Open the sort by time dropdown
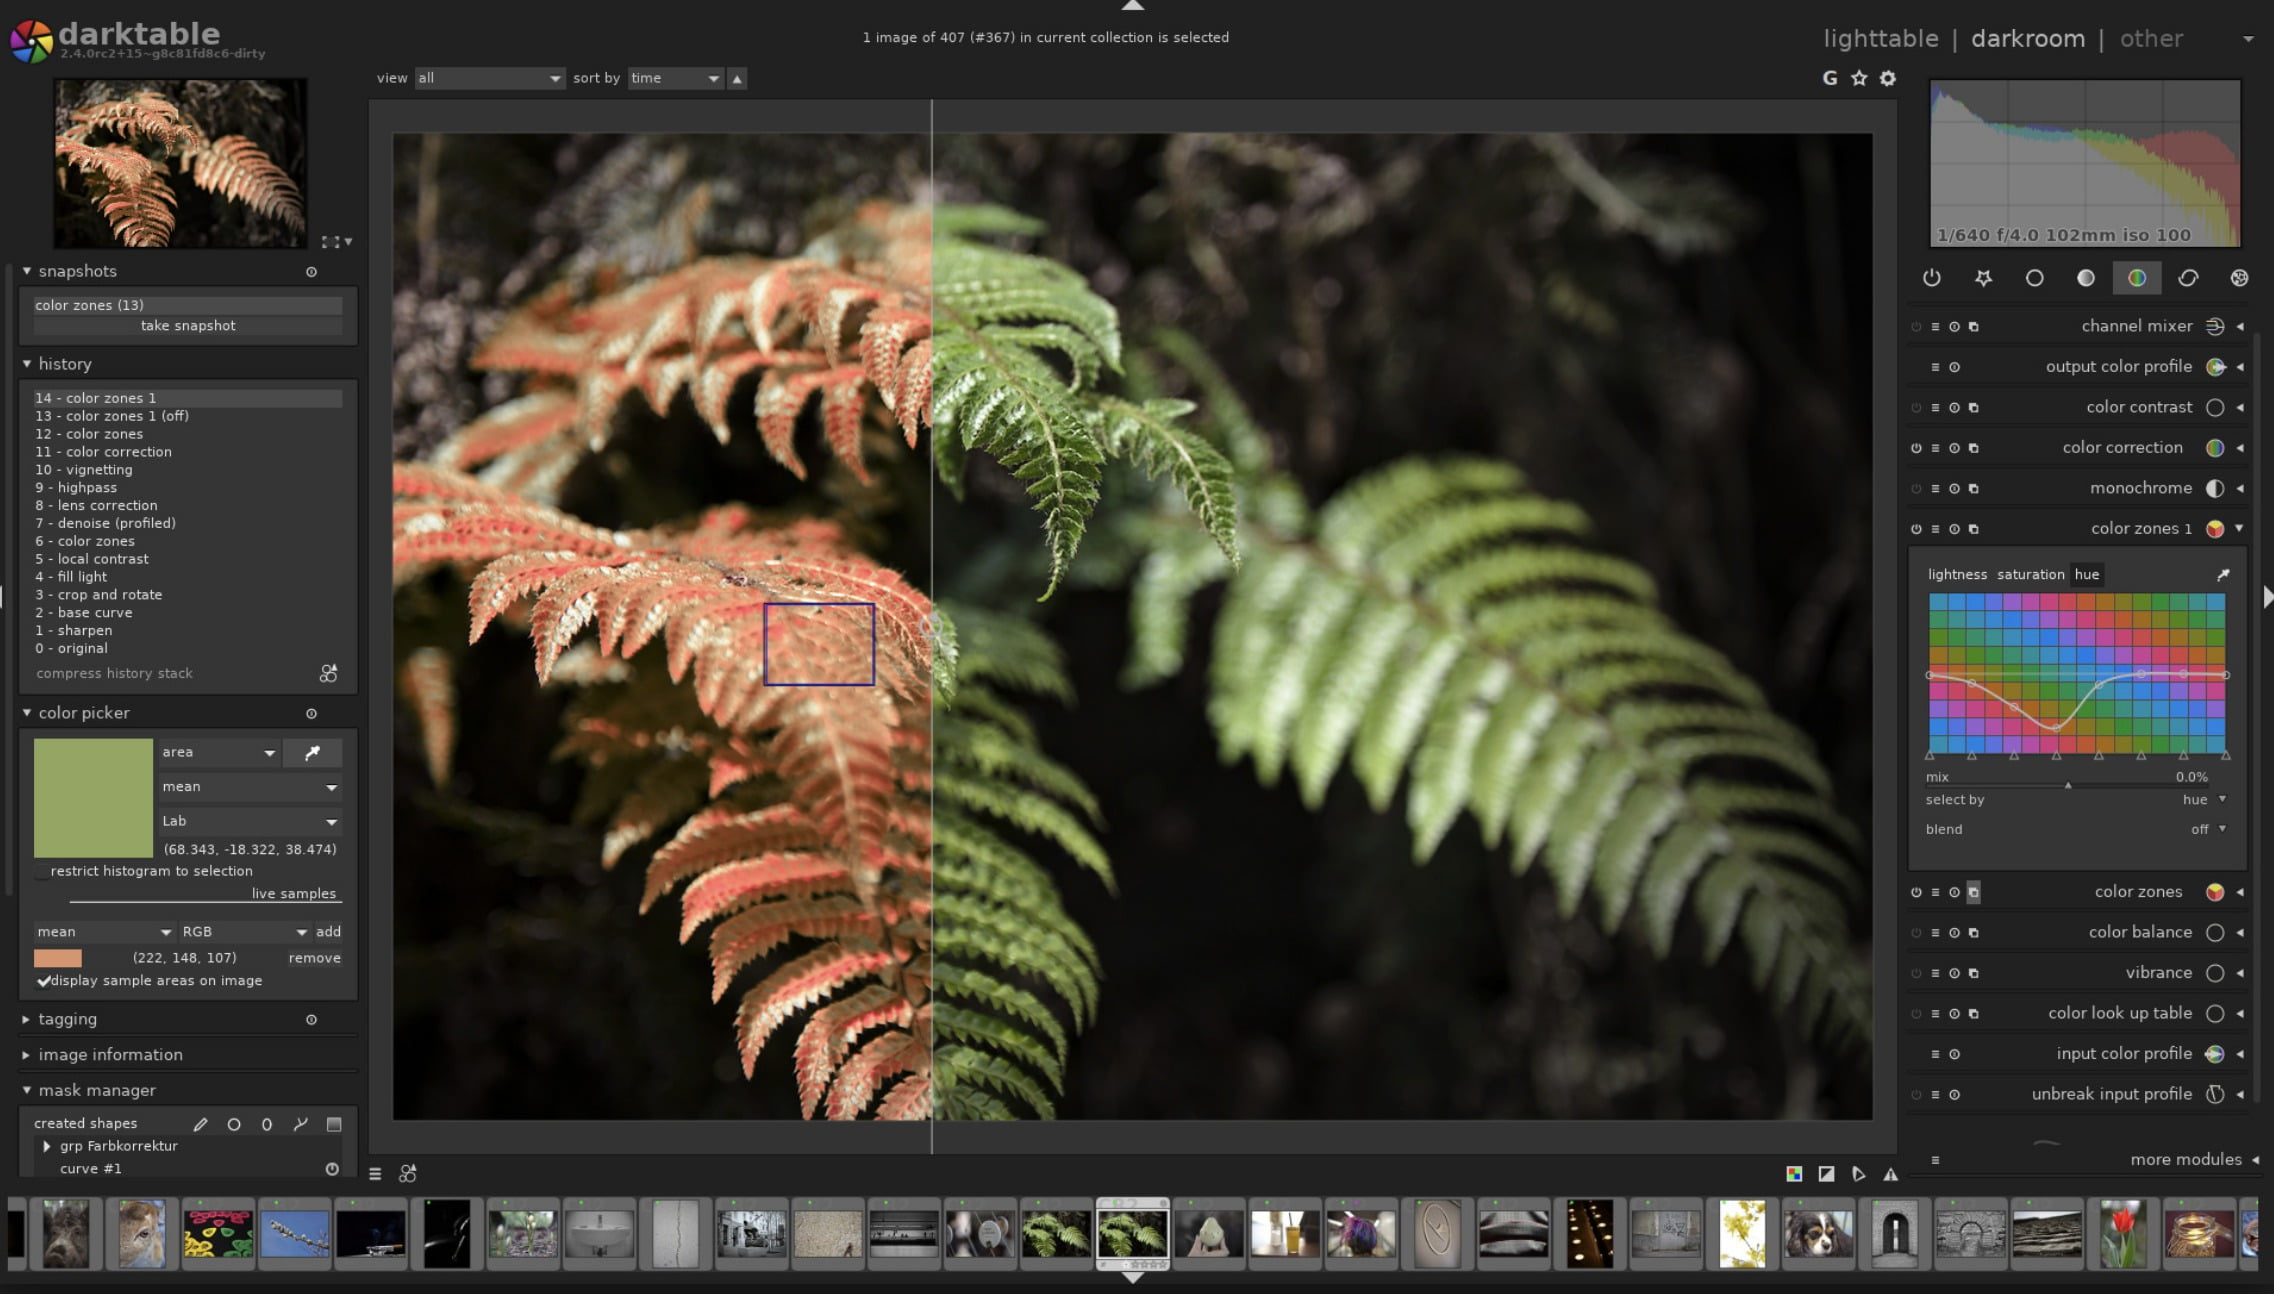The image size is (2274, 1294). pyautogui.click(x=675, y=78)
